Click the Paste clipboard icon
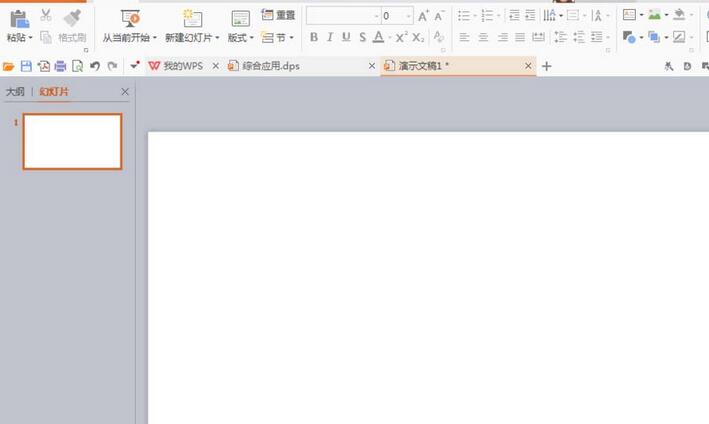Screen dimensions: 709x424 [x=19, y=19]
